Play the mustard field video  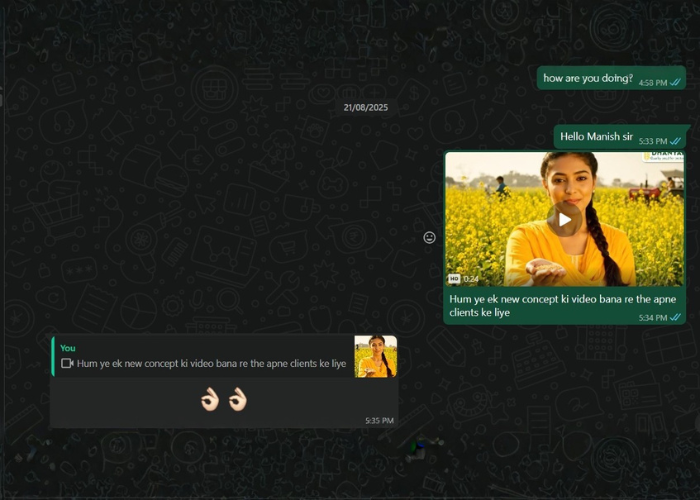point(565,219)
